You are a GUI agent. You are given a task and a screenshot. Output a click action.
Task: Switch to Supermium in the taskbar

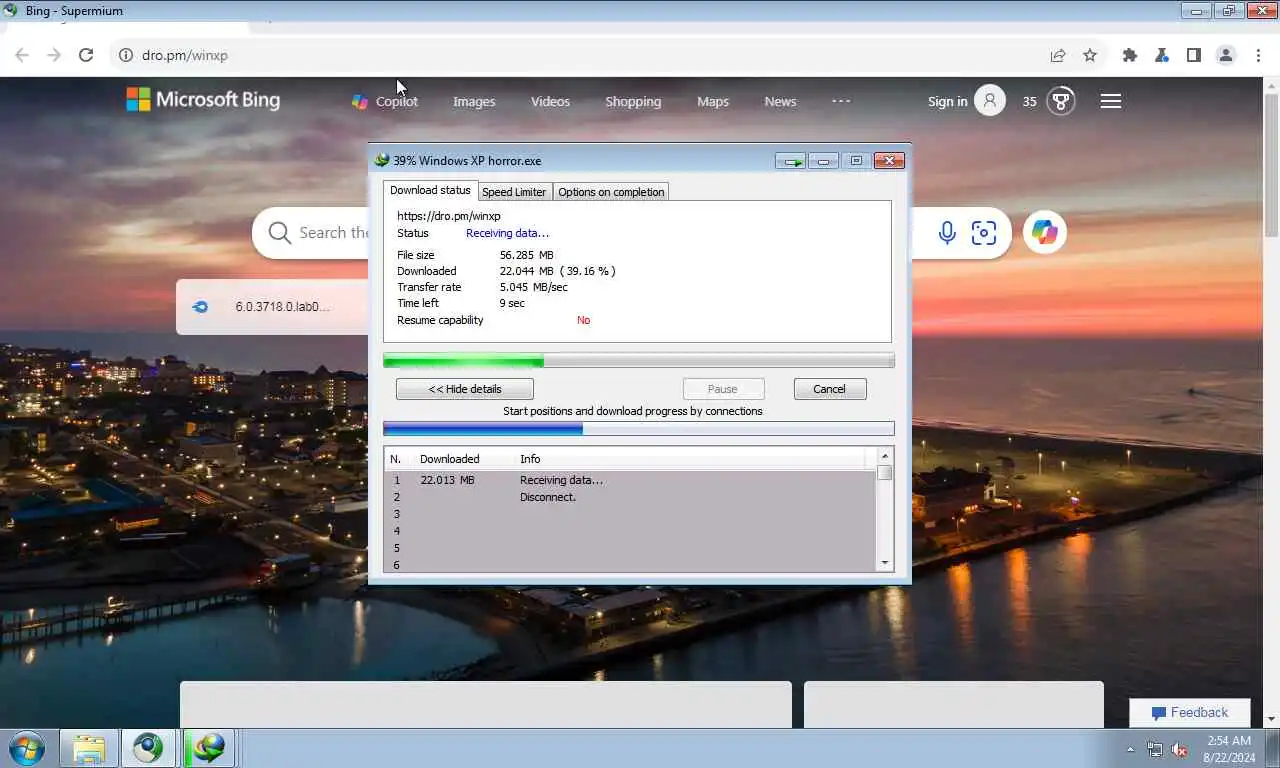pos(148,748)
